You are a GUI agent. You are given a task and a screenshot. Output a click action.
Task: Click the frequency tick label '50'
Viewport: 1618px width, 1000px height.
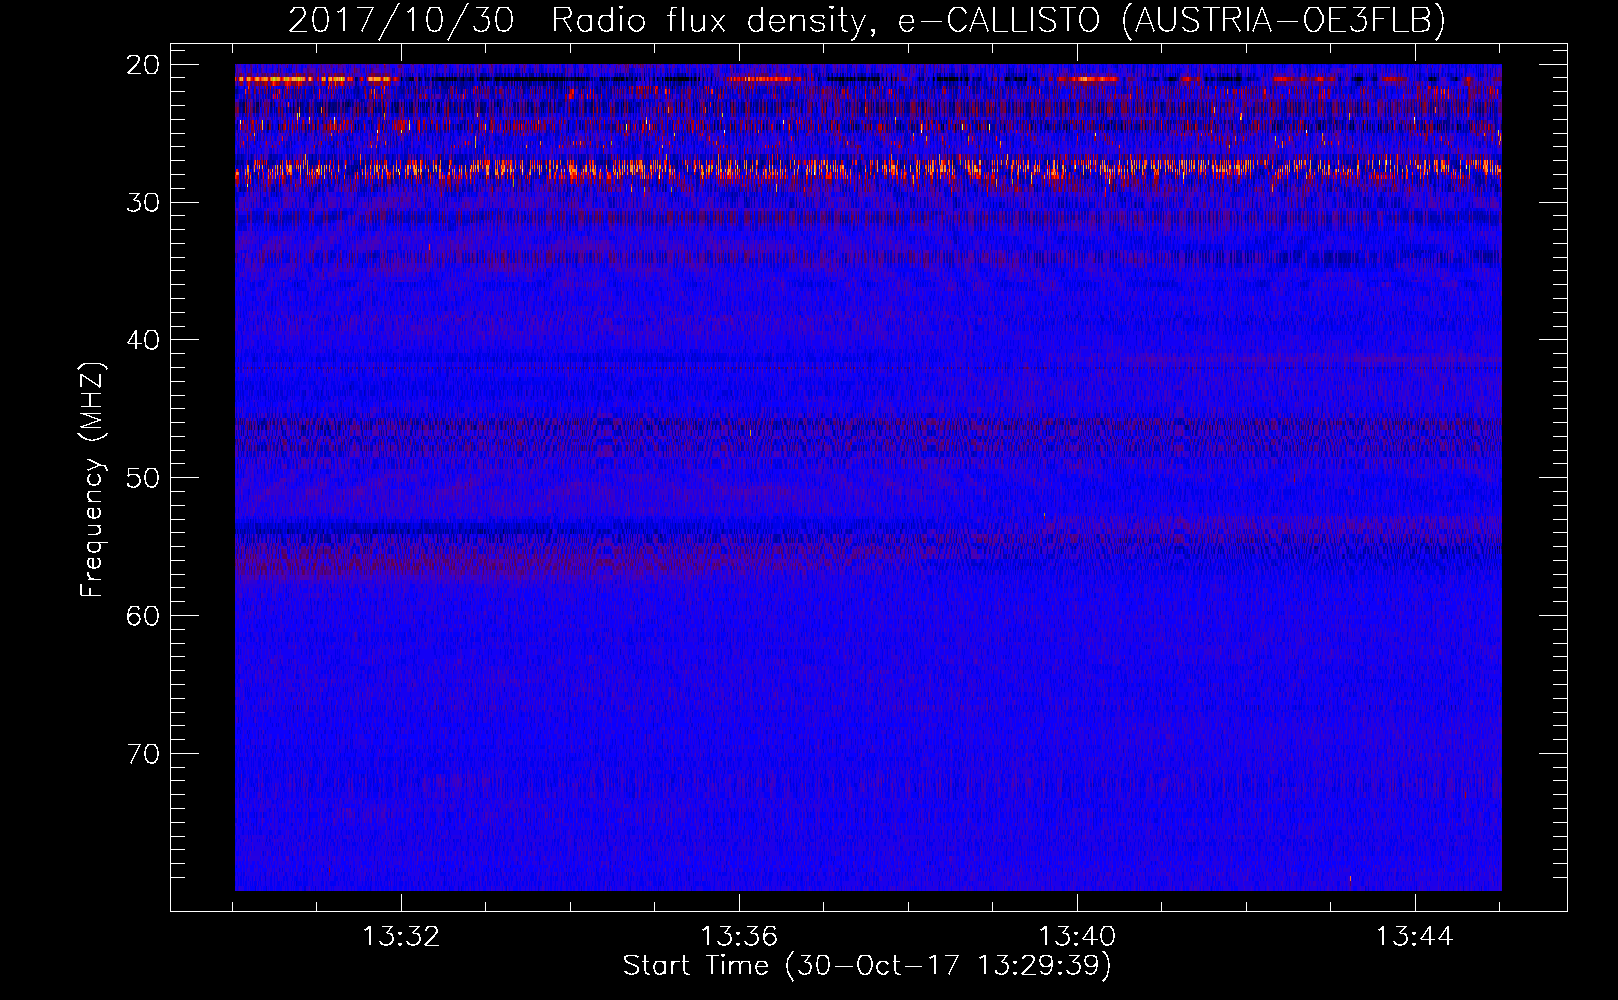pyautogui.click(x=144, y=477)
